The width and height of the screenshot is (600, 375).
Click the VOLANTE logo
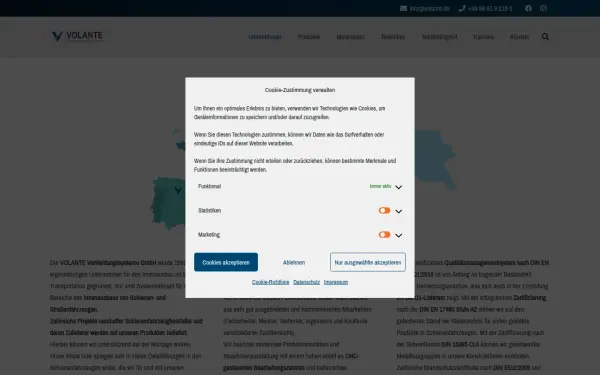(x=77, y=36)
